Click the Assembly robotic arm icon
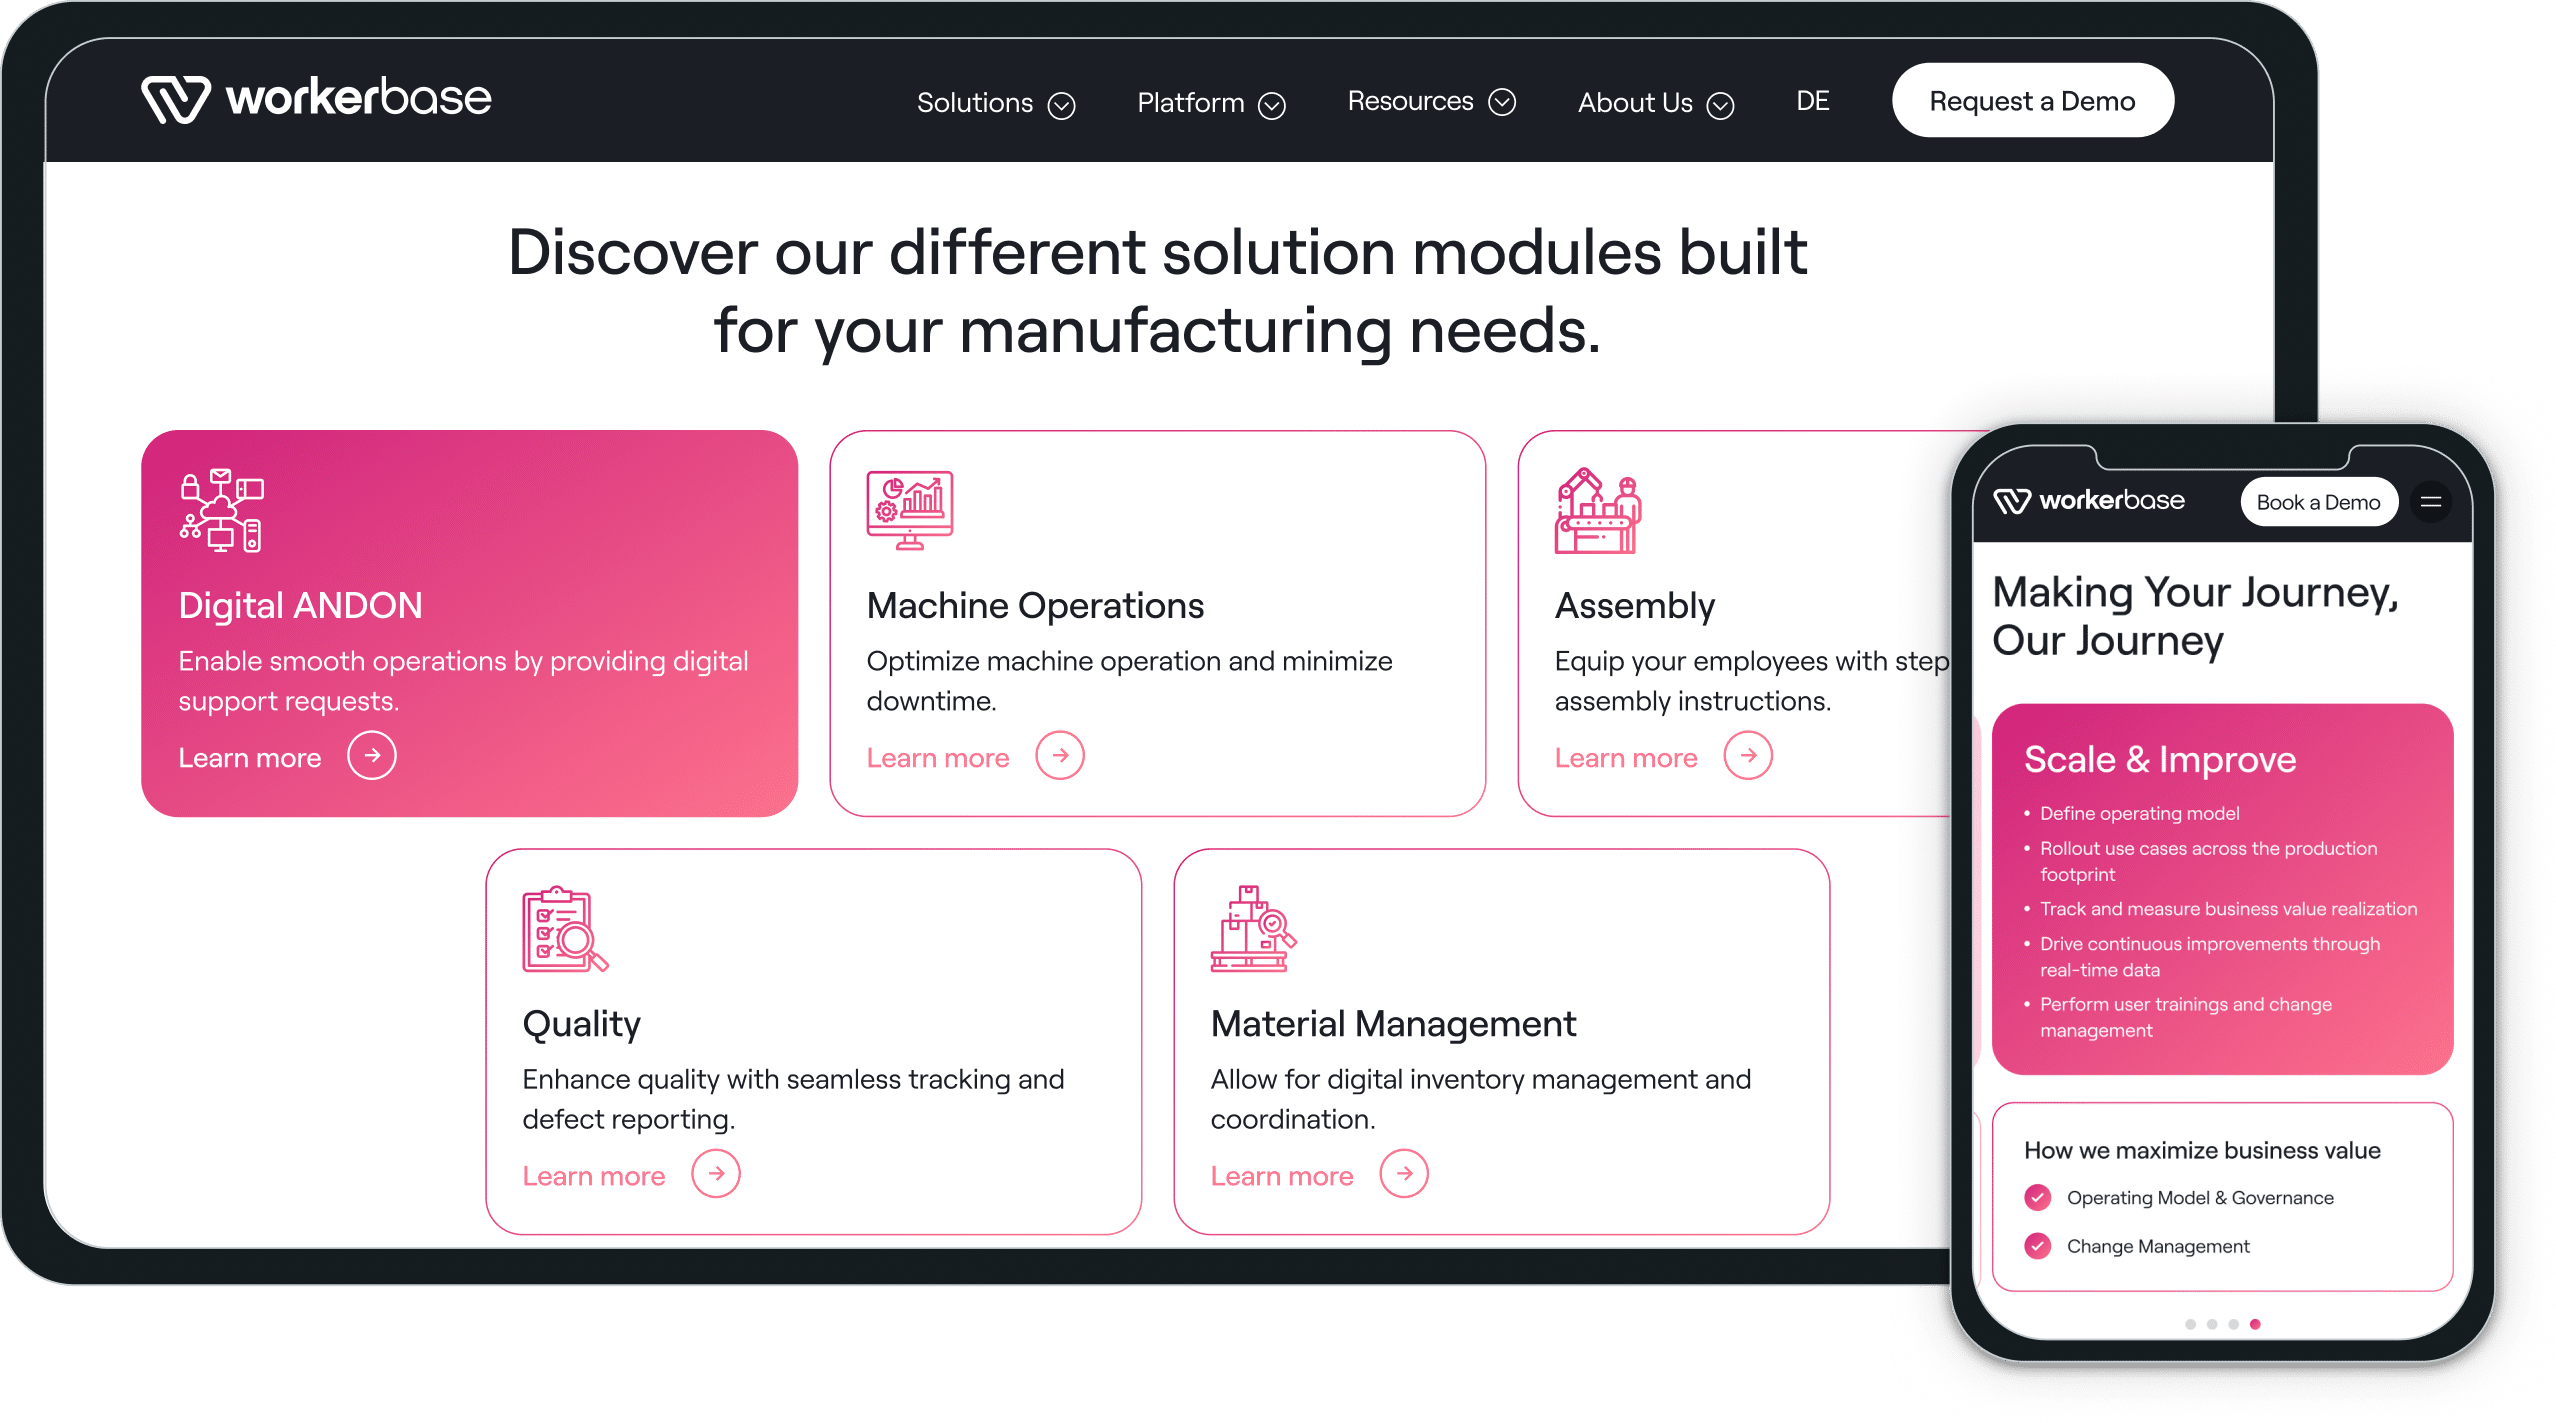This screenshot has width=2556, height=1423. [x=1596, y=511]
